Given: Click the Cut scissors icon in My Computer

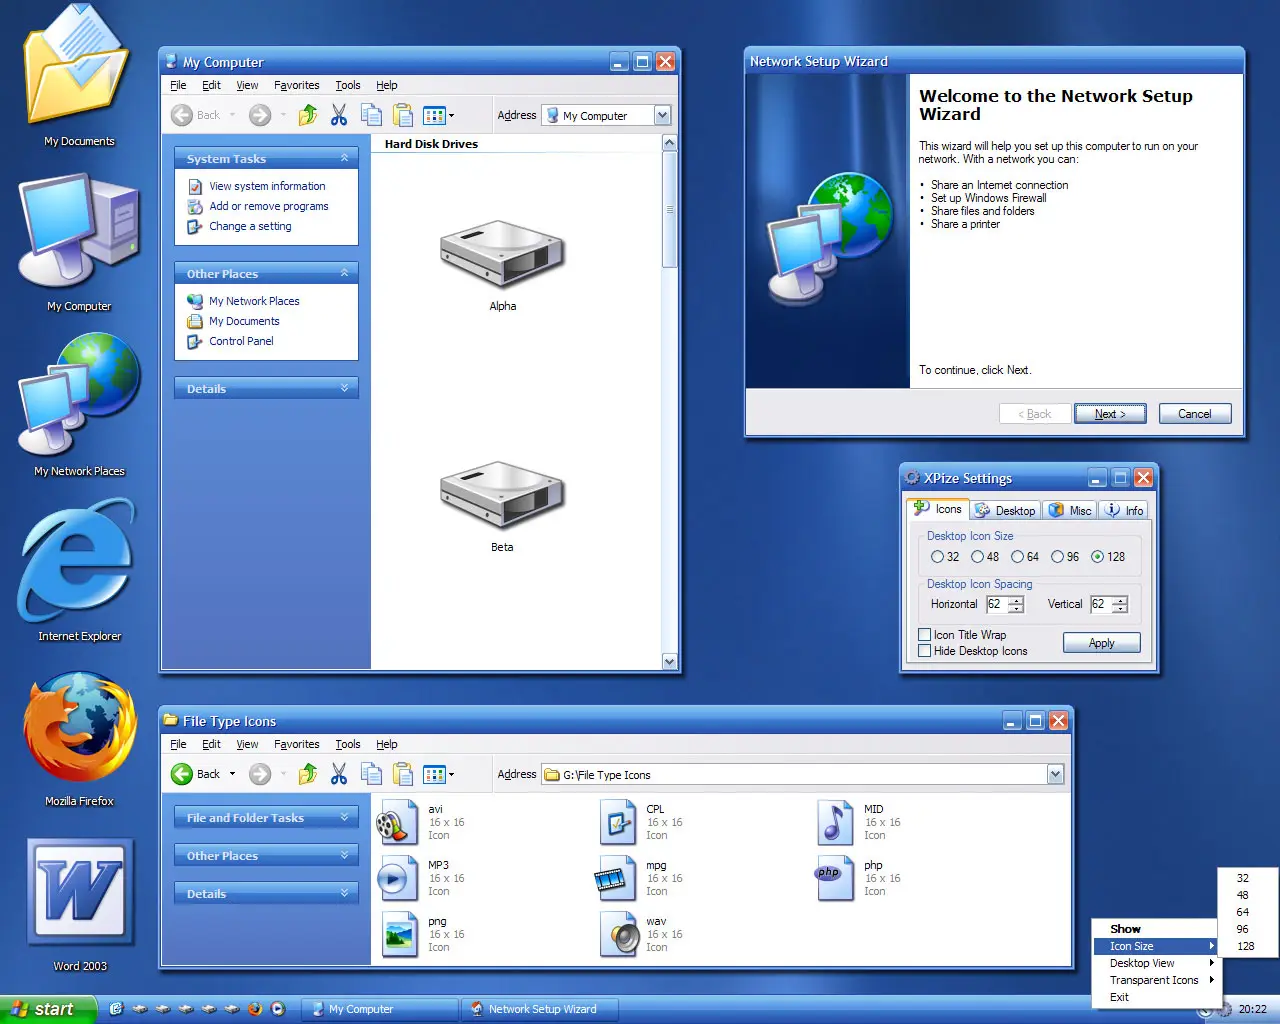Looking at the screenshot, I should (339, 115).
